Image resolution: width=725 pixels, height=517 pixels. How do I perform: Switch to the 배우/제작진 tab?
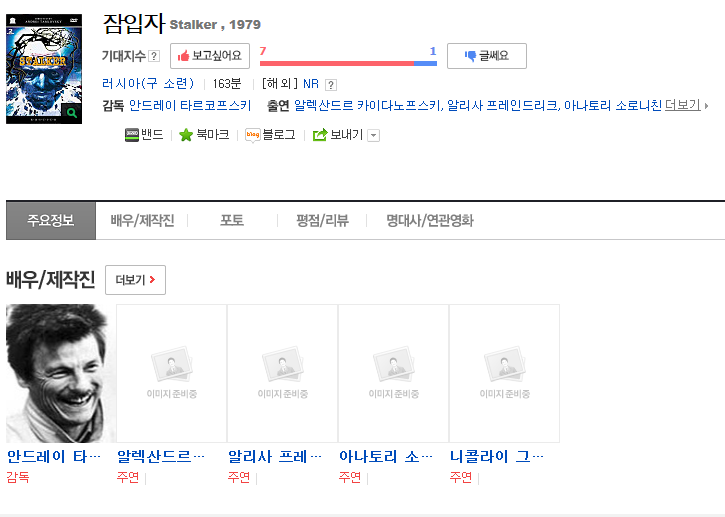pyautogui.click(x=142, y=221)
